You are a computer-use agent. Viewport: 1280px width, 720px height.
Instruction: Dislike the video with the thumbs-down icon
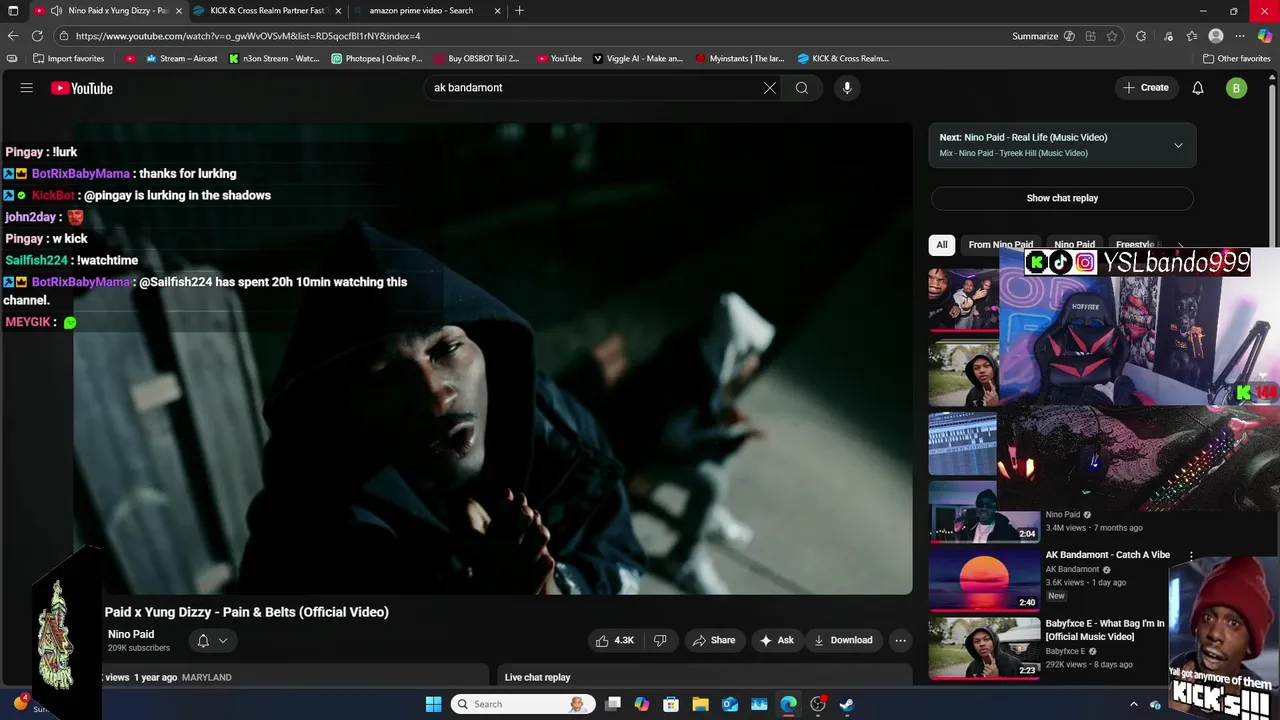tap(660, 640)
